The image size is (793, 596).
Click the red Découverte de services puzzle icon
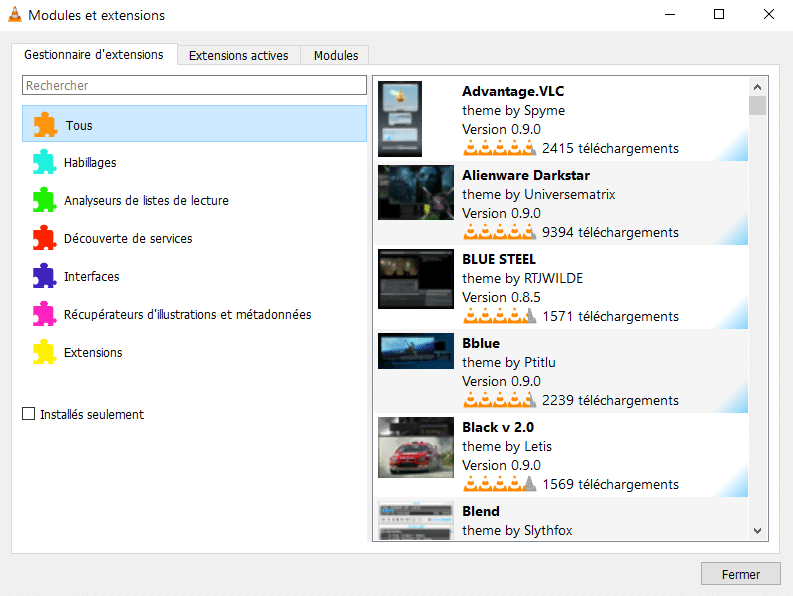coord(45,238)
